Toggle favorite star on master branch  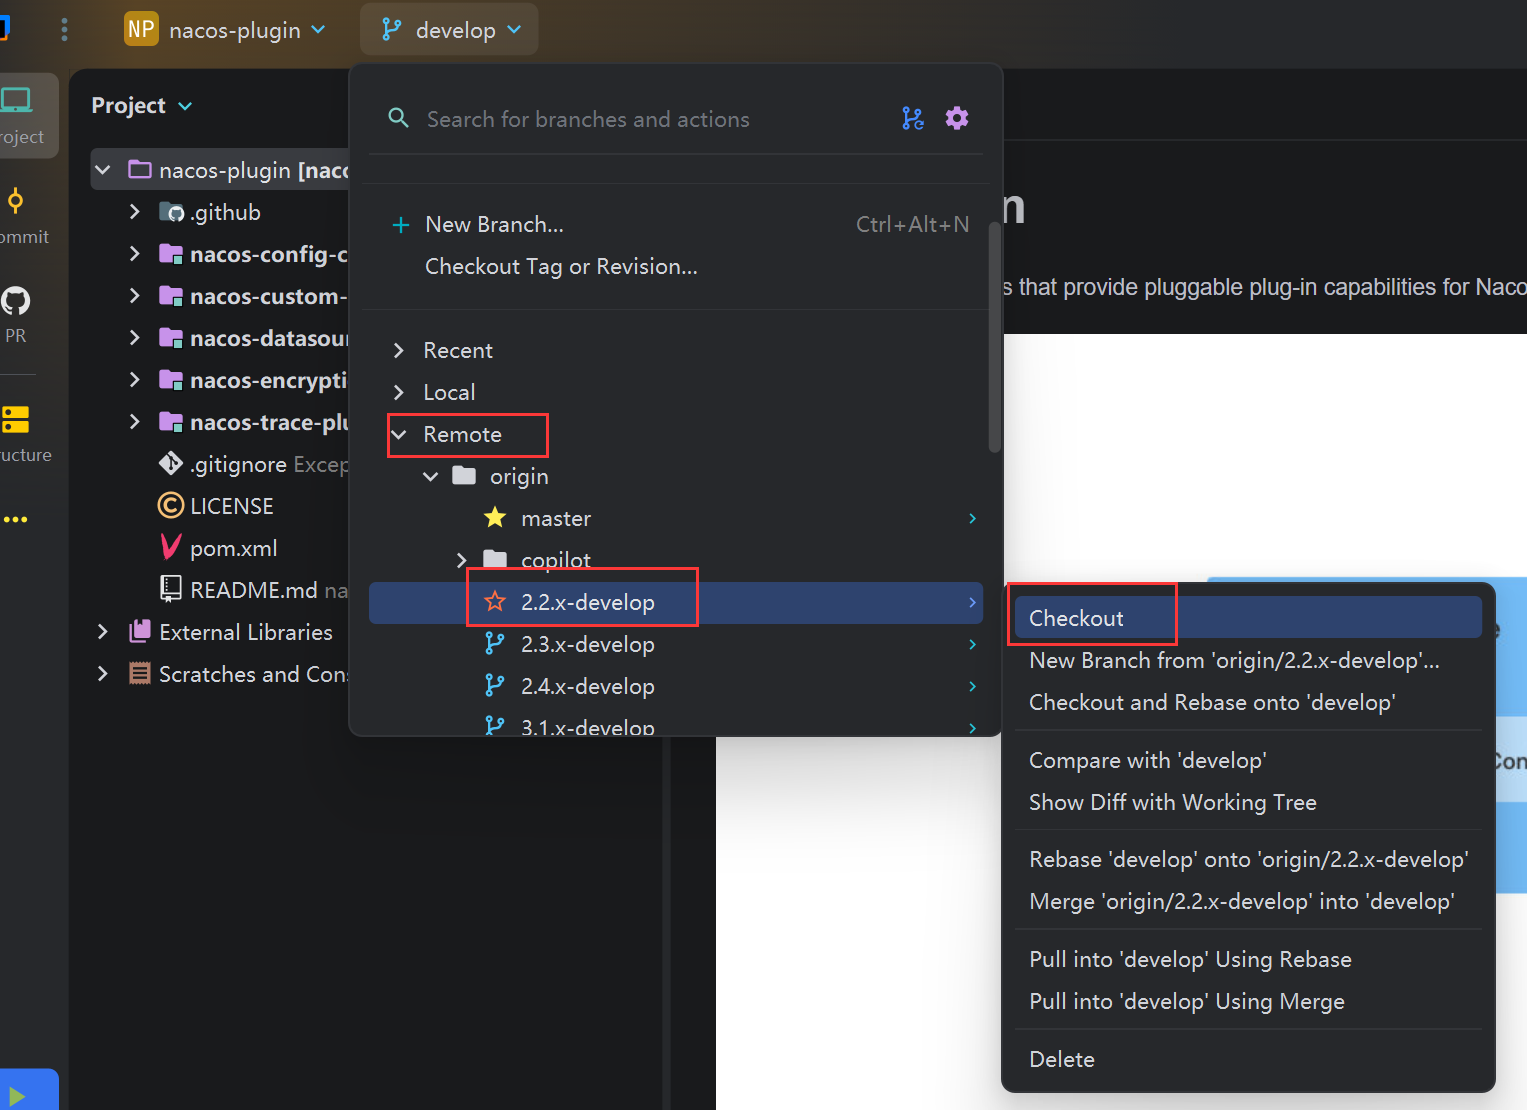tap(495, 517)
